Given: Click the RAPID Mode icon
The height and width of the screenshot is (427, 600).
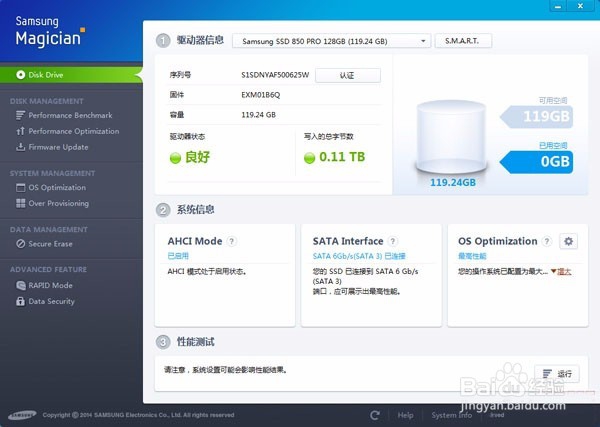Looking at the screenshot, I should [20, 285].
